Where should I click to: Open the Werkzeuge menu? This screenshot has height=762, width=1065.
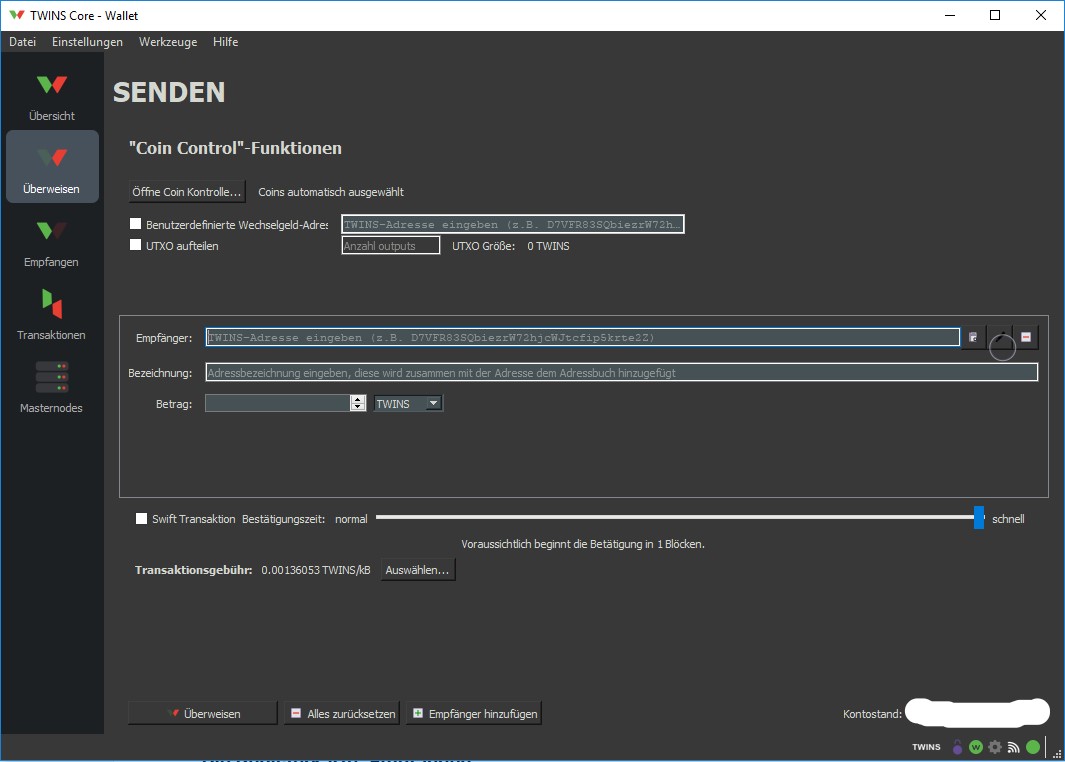[168, 41]
